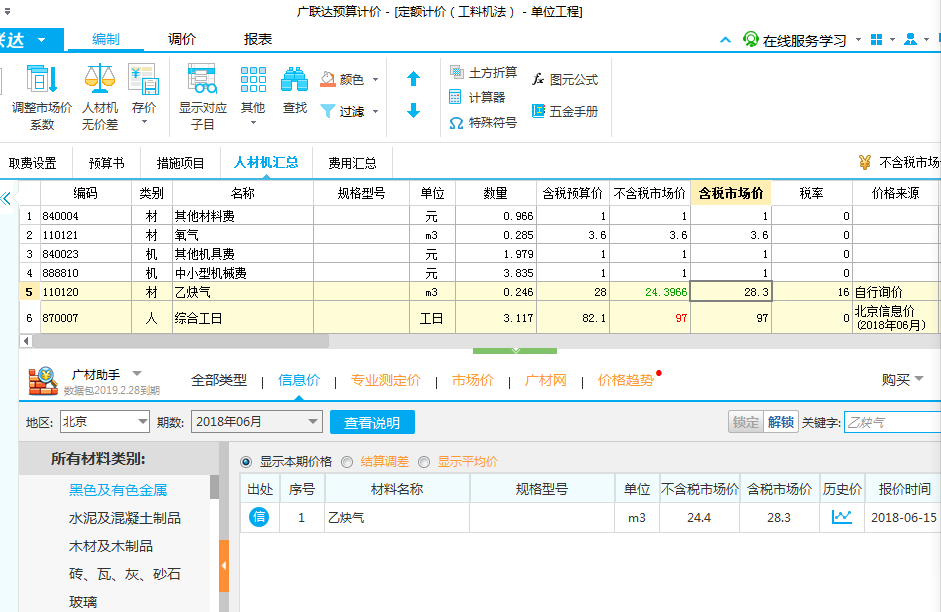The image size is (941, 612).
Task: Open the 费用汇总 tab
Action: (352, 163)
